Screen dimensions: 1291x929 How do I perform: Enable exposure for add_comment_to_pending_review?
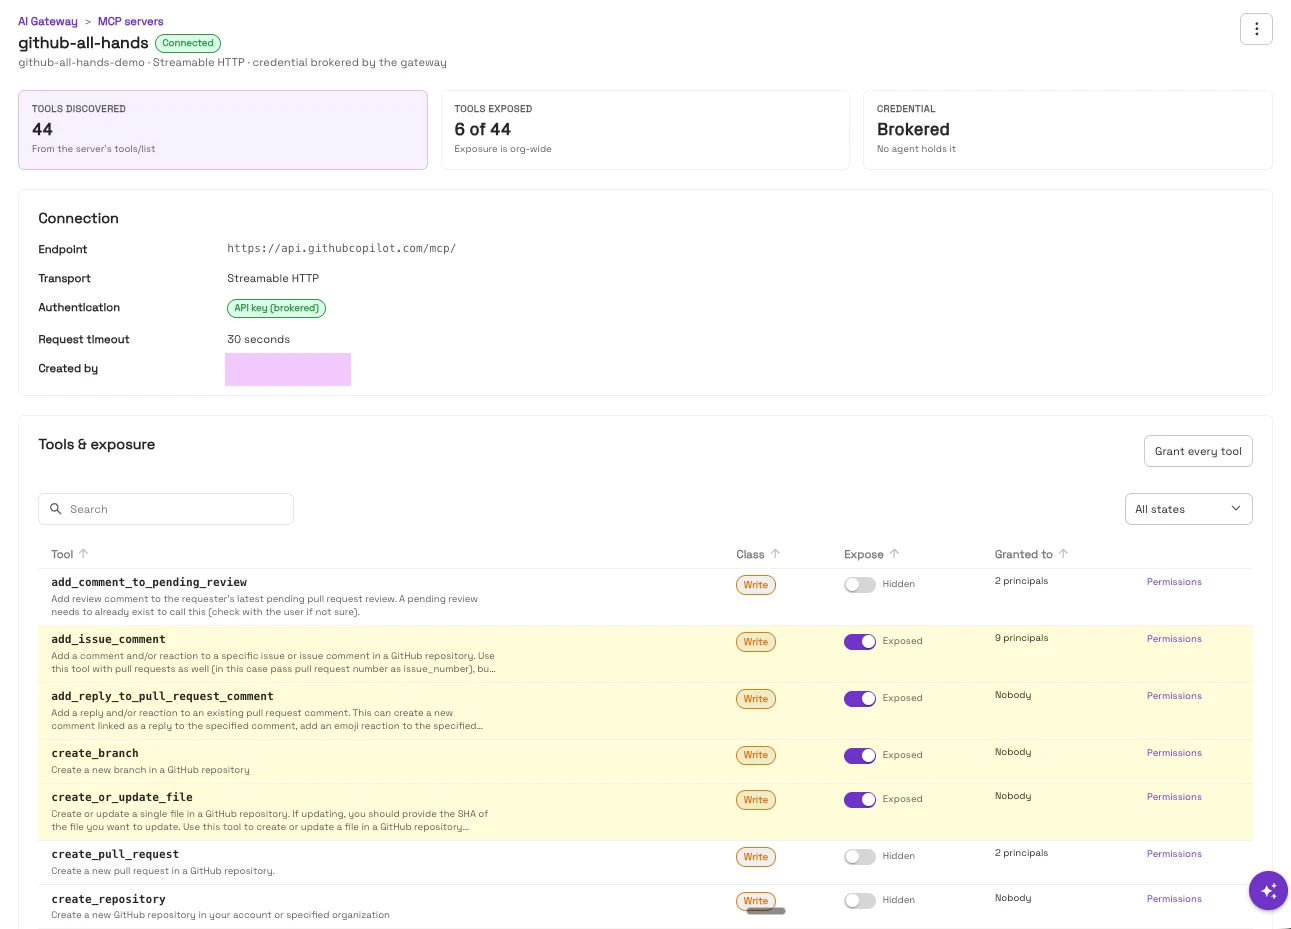[860, 585]
